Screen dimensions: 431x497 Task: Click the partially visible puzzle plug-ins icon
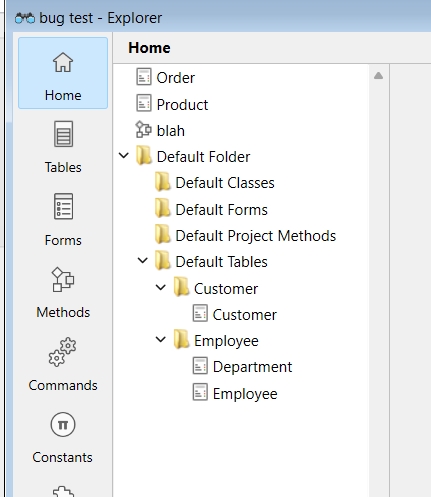pyautogui.click(x=63, y=491)
